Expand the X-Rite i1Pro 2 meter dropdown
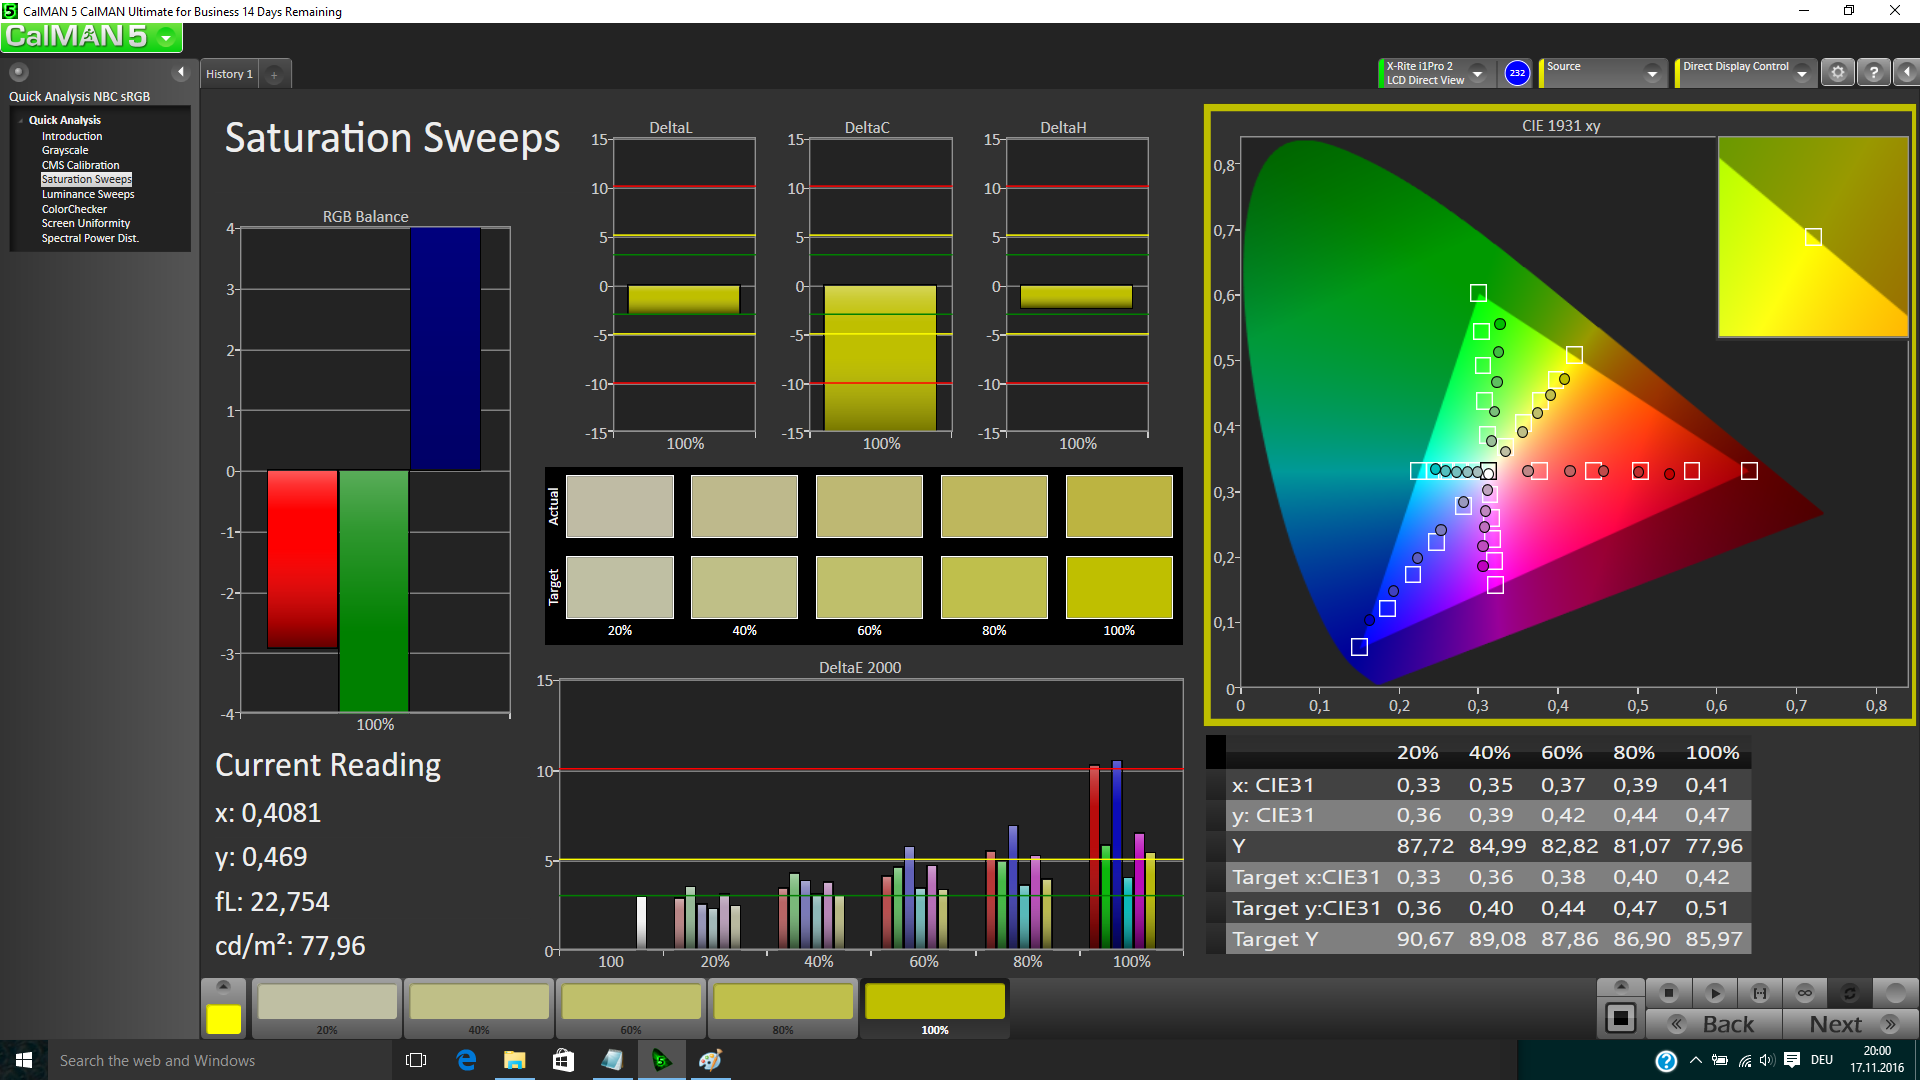 1477,73
